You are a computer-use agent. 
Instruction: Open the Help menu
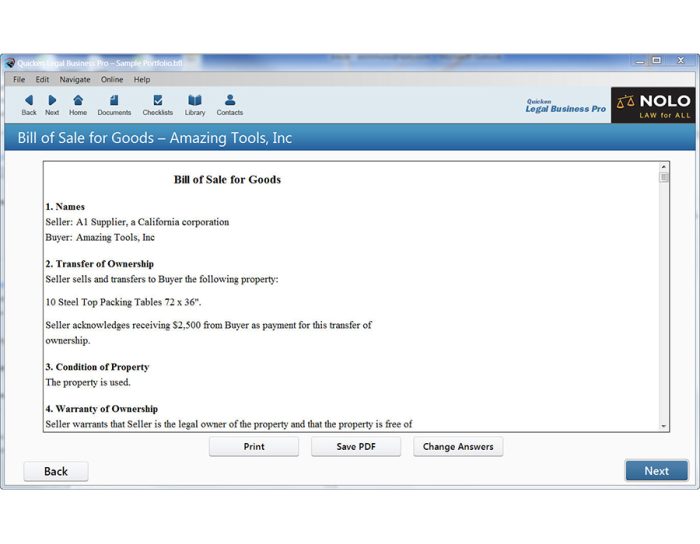(x=142, y=79)
